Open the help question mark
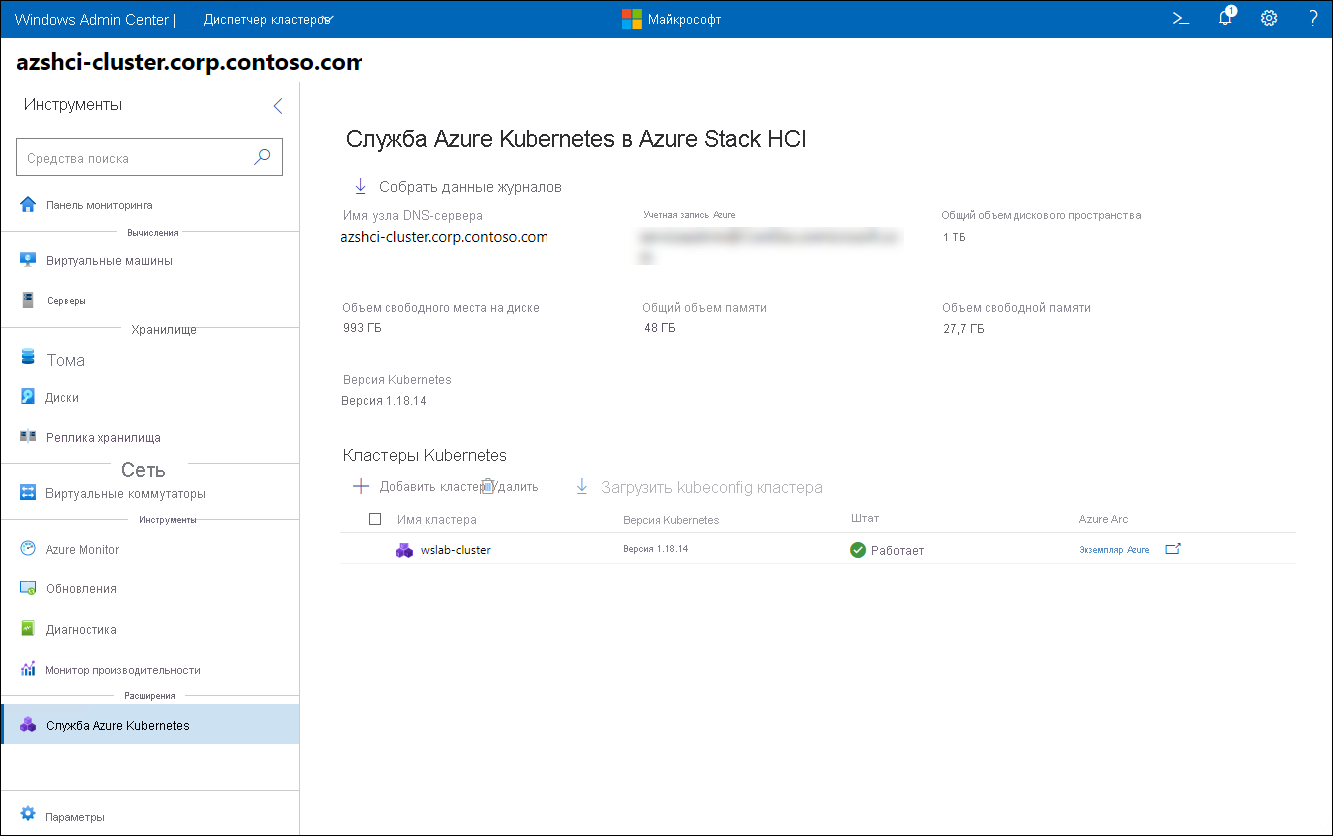Viewport: 1333px width, 836px height. (1312, 18)
